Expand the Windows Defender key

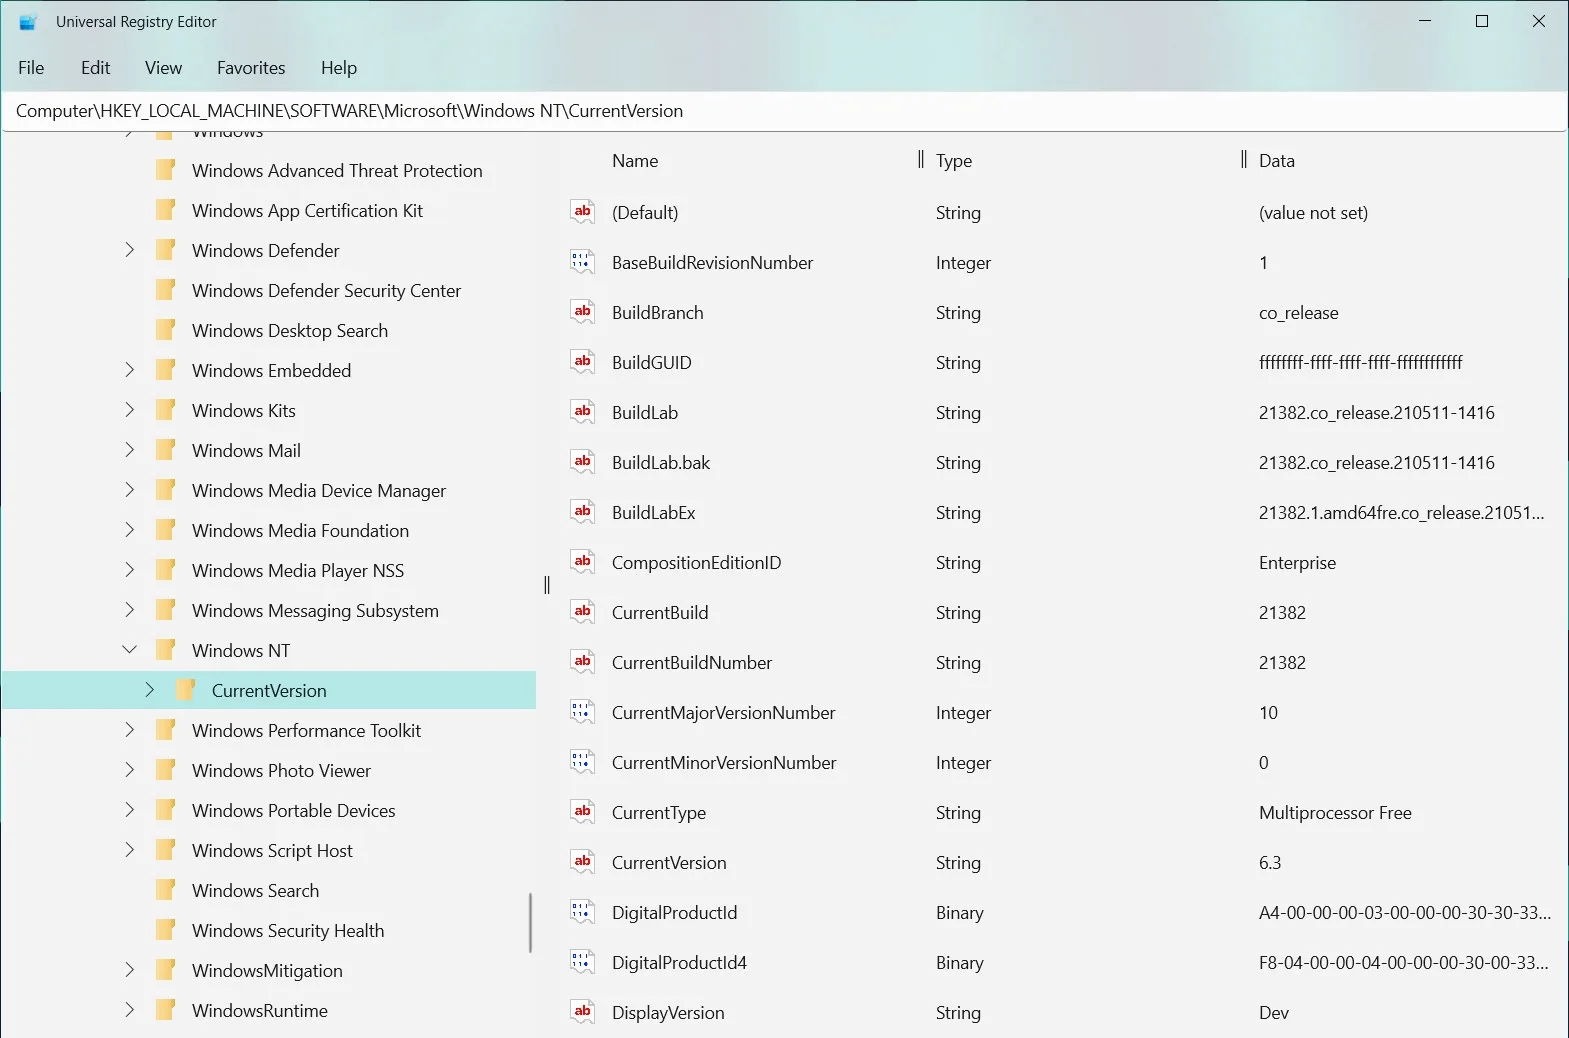click(129, 250)
